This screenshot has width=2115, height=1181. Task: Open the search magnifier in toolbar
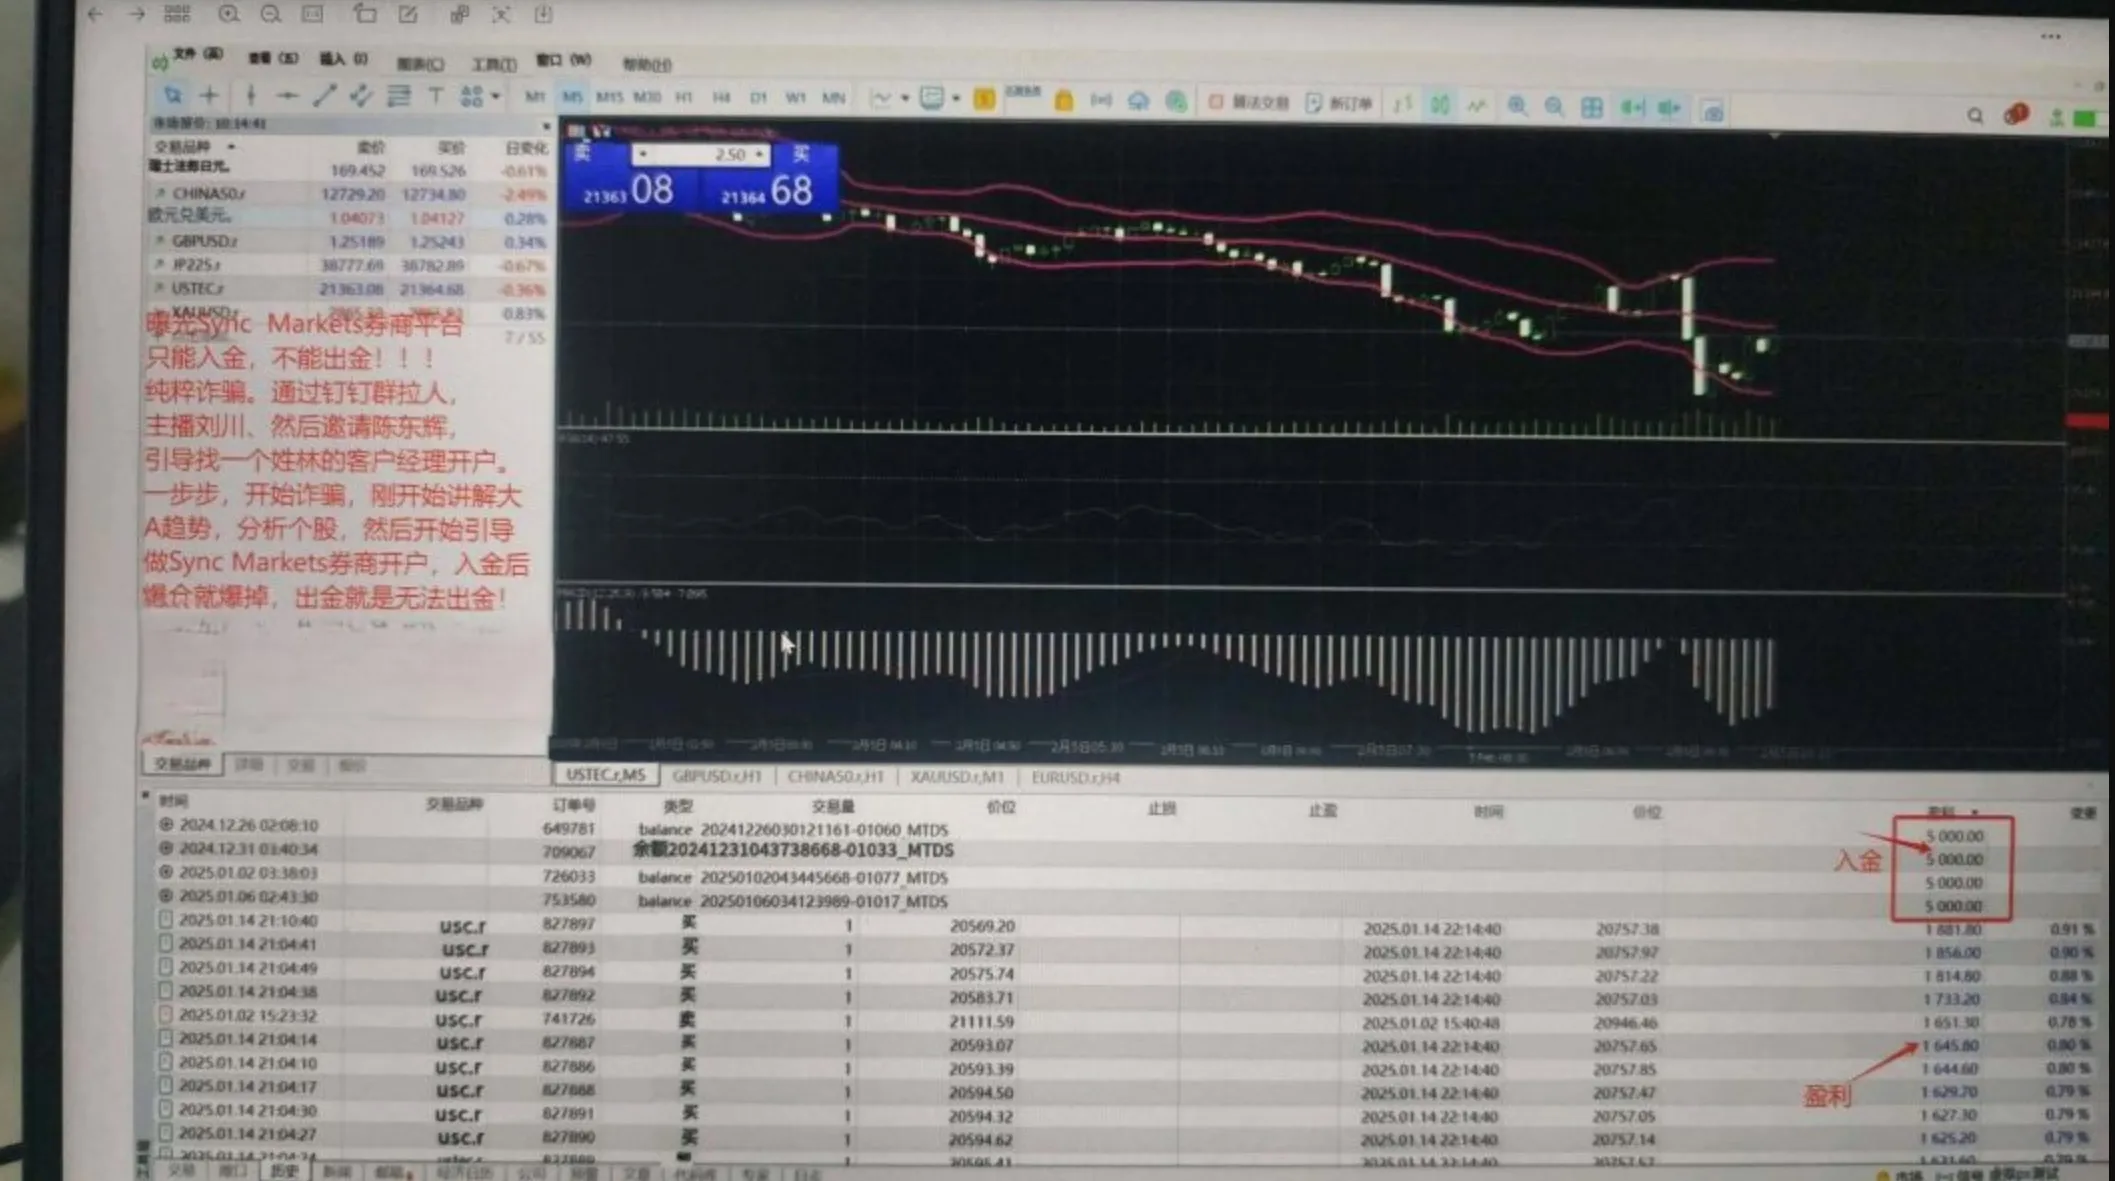pyautogui.click(x=1975, y=116)
